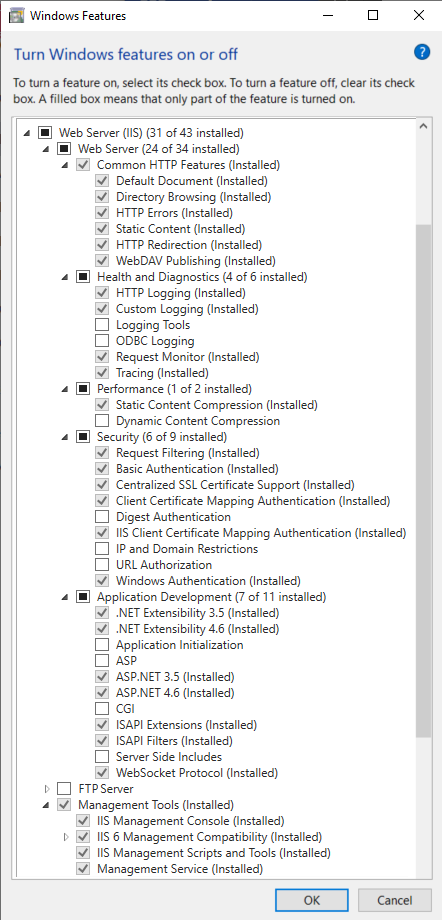The height and width of the screenshot is (920, 442).
Task: Enable IP and Domain Restrictions checkbox
Action: (x=102, y=549)
